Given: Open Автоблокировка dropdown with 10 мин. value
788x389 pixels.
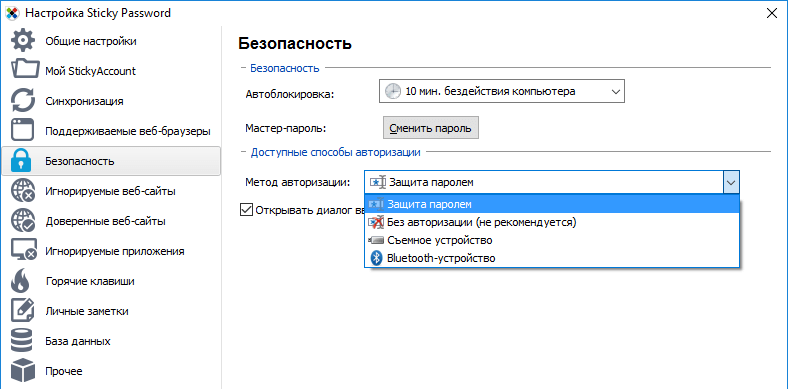Looking at the screenshot, I should point(502,91).
